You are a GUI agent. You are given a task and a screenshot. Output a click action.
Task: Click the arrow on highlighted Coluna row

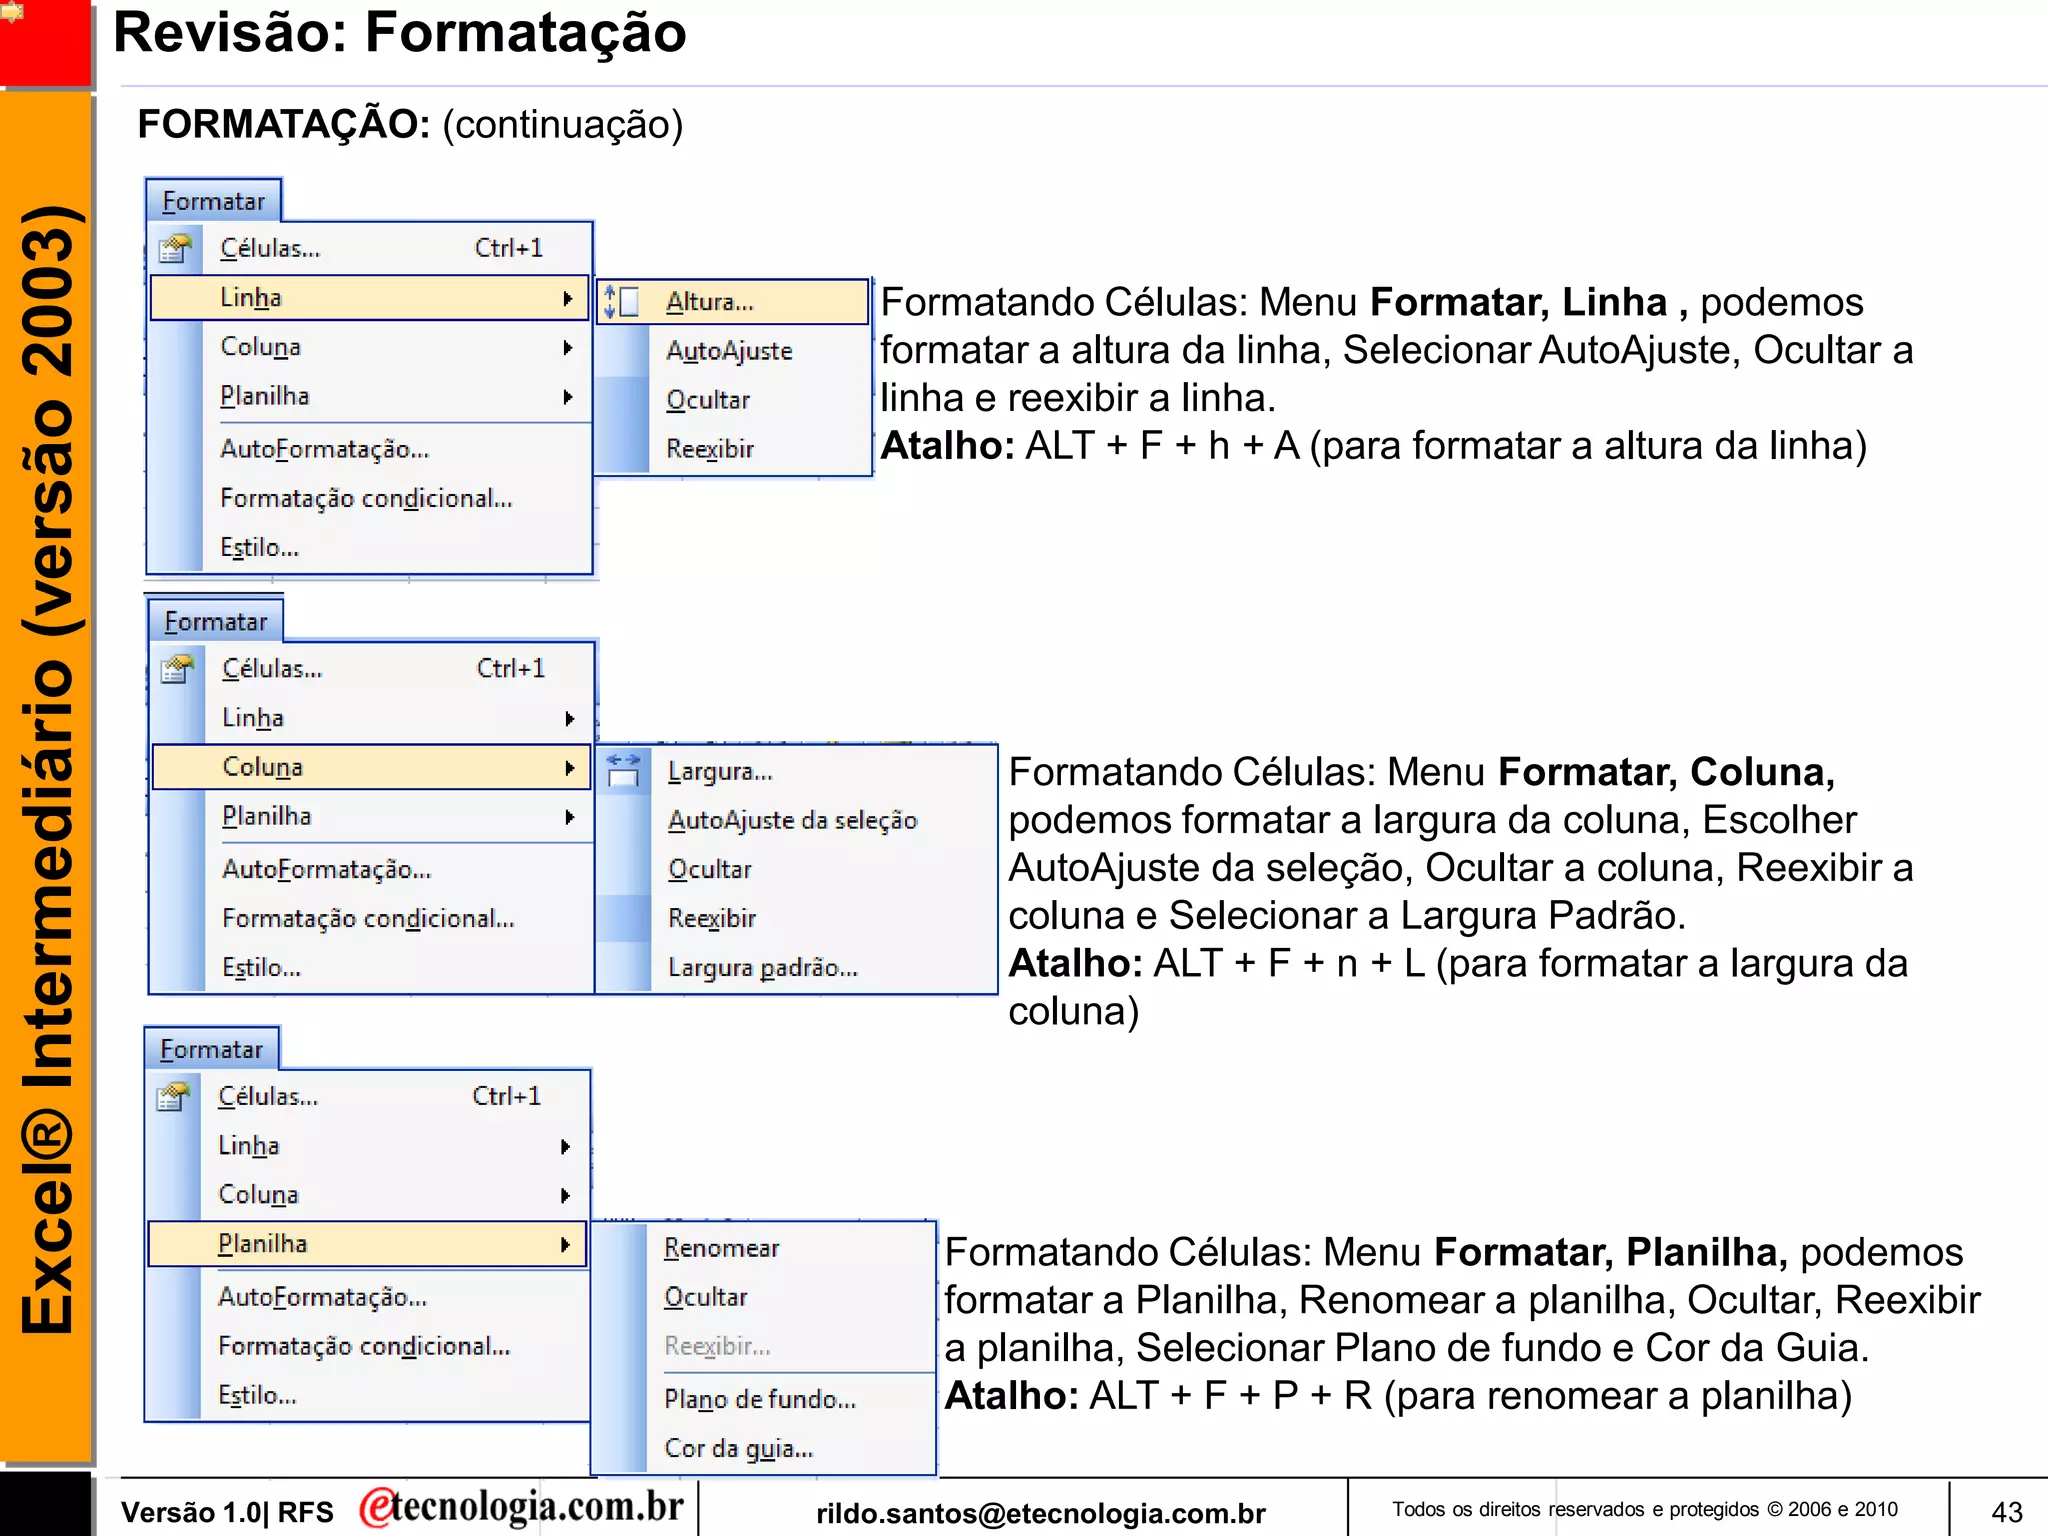[x=570, y=767]
